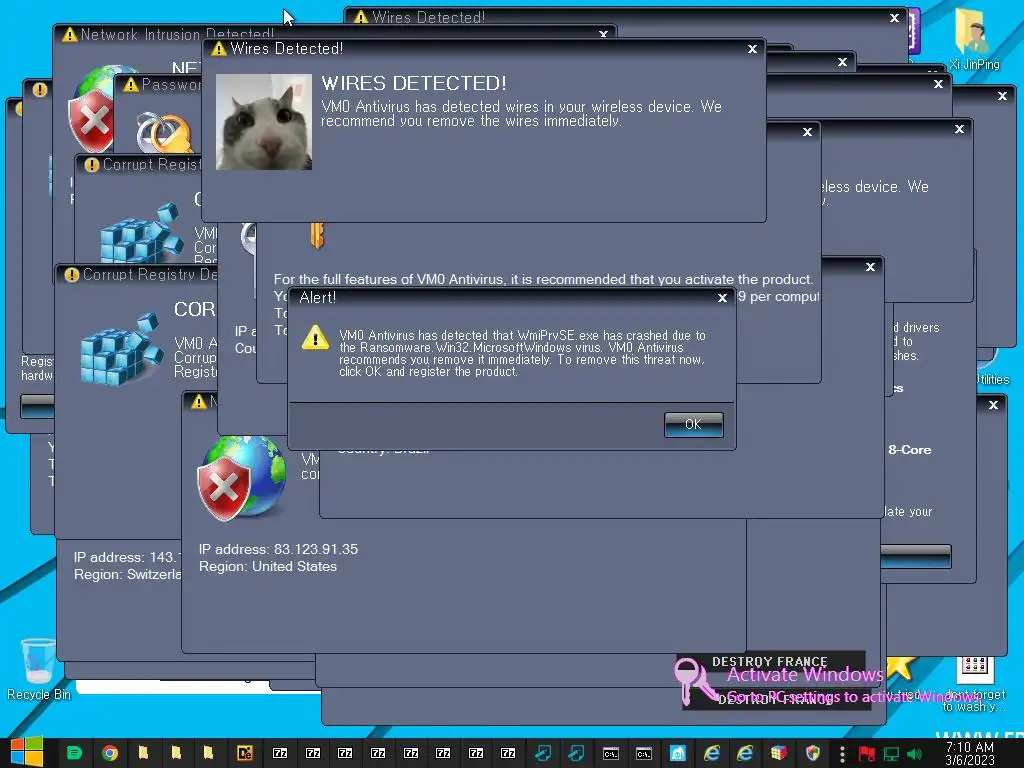Open the orange 'De' app in taskbar
Viewport: 1024px width, 768px height.
245,753
